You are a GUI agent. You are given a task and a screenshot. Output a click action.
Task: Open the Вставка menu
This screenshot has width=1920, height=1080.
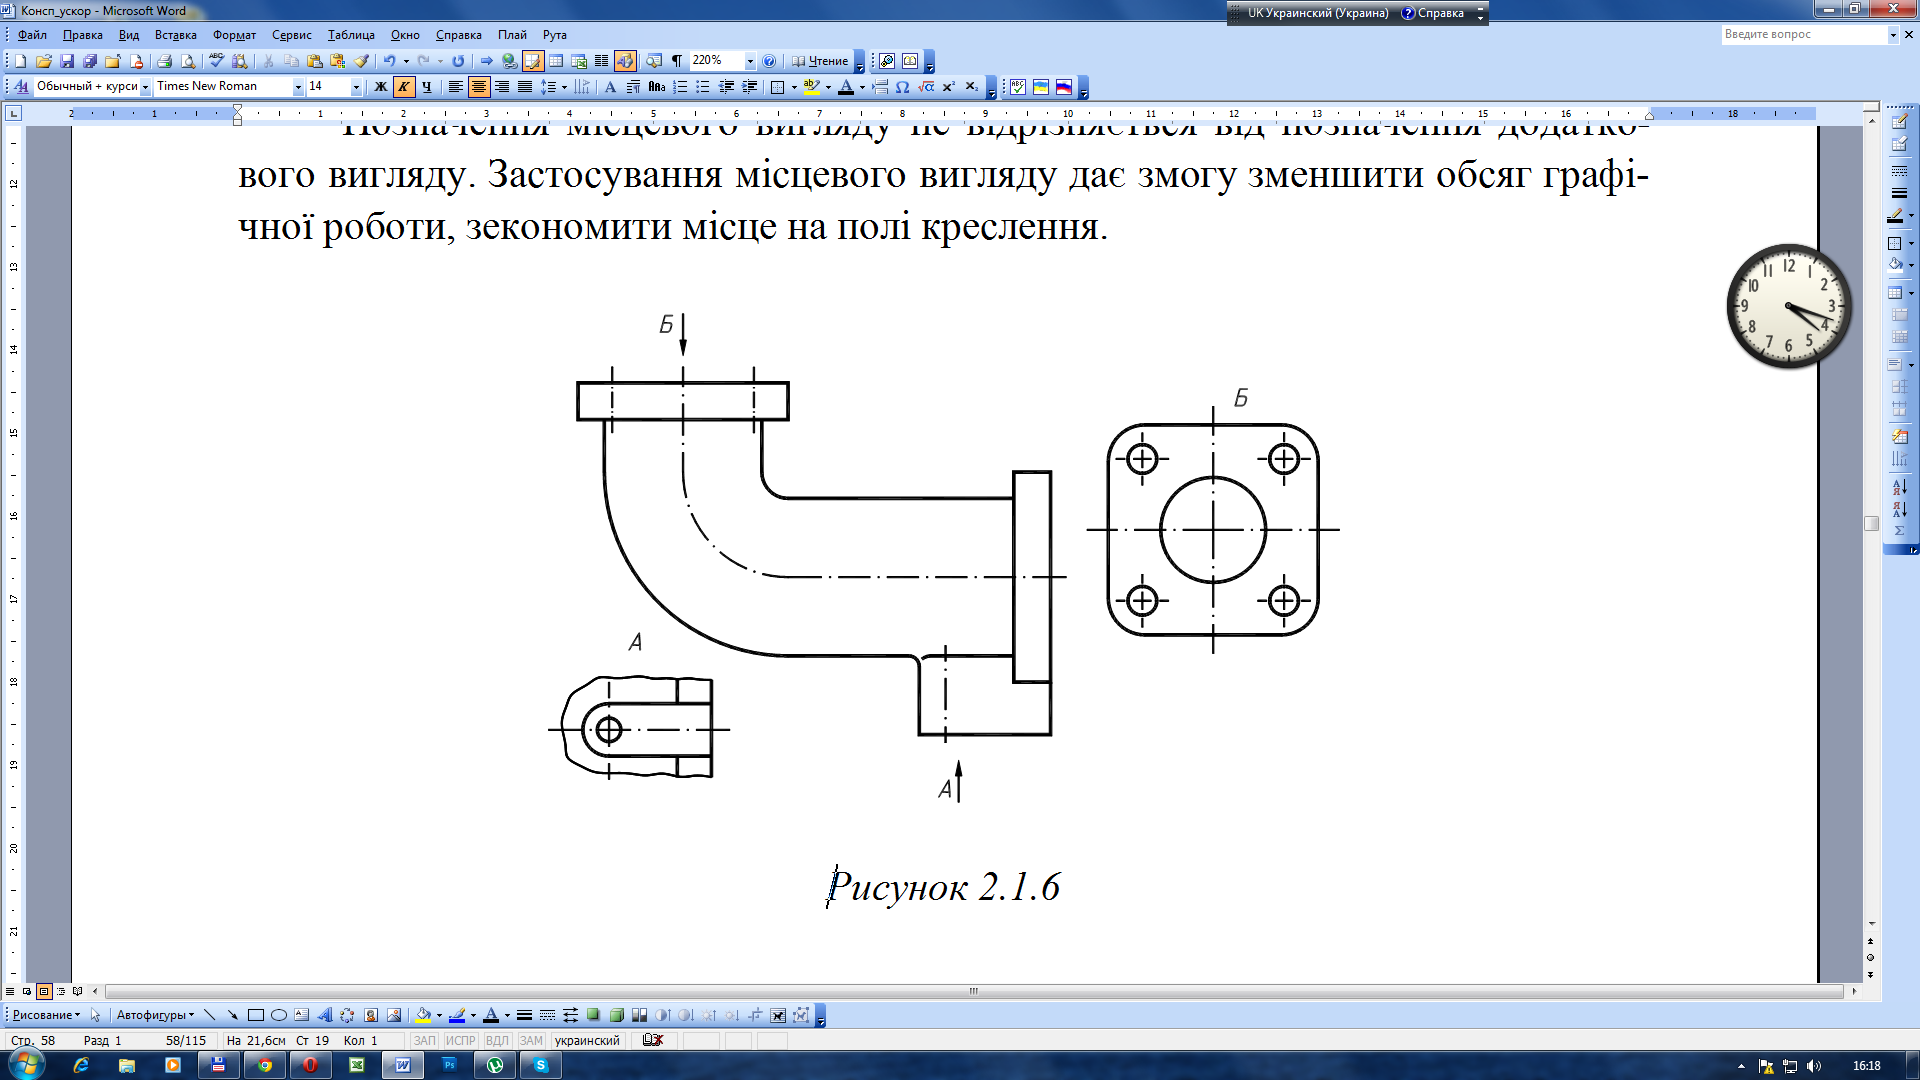pos(175,35)
